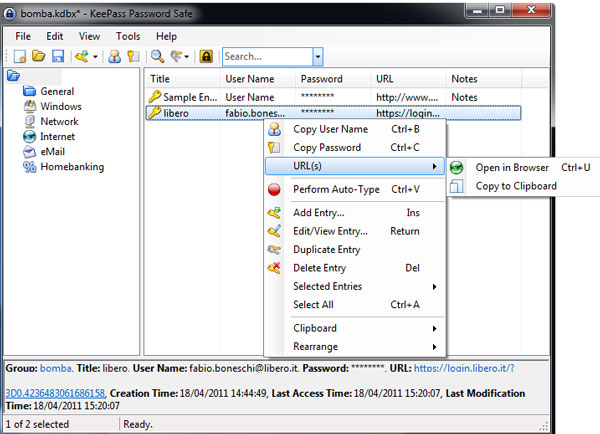The width and height of the screenshot is (600, 434).
Task: Select the Homebanking percent group icon
Action: pyautogui.click(x=29, y=166)
